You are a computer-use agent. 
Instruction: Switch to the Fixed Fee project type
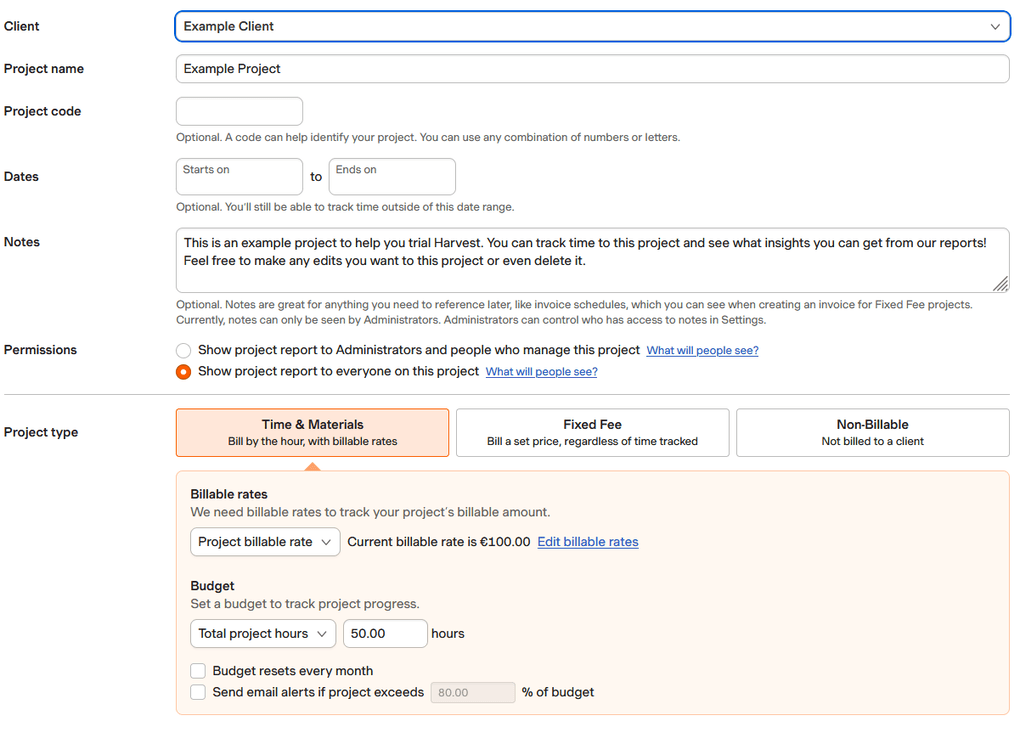tap(592, 431)
